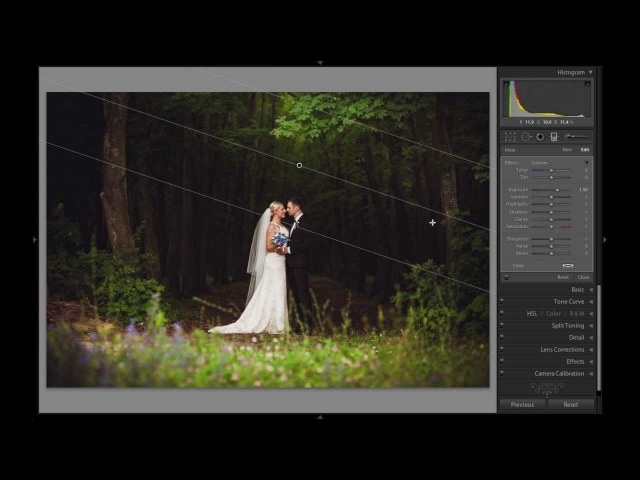640x480 pixels.
Task: Adjust the Shadows slider
Action: (x=551, y=212)
